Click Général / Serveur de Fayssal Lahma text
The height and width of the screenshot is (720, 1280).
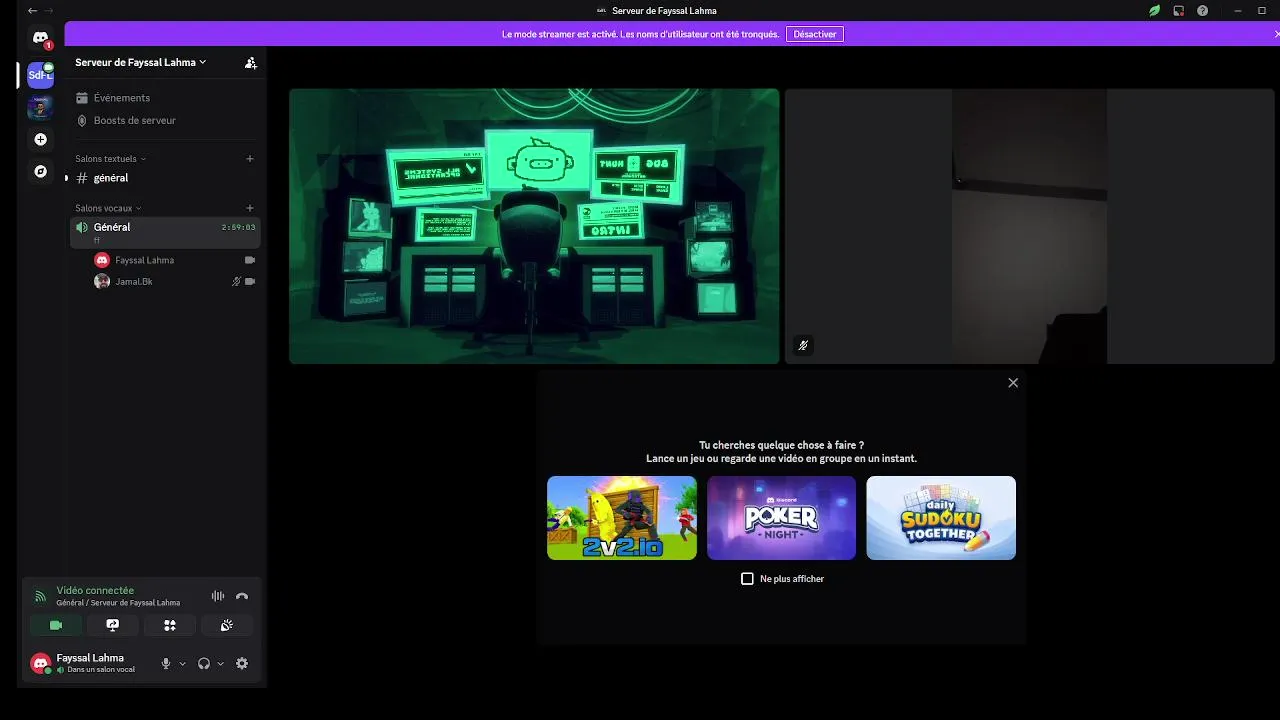[x=118, y=603]
